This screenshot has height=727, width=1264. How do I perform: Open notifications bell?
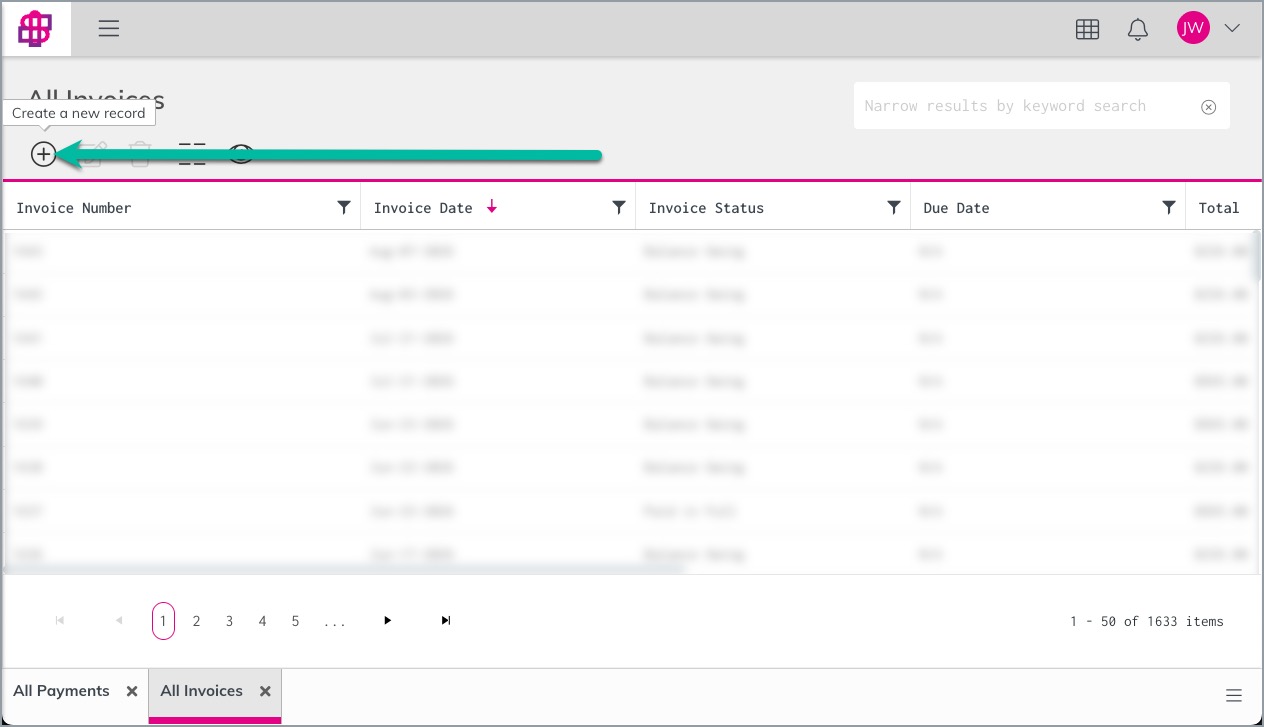point(1138,29)
